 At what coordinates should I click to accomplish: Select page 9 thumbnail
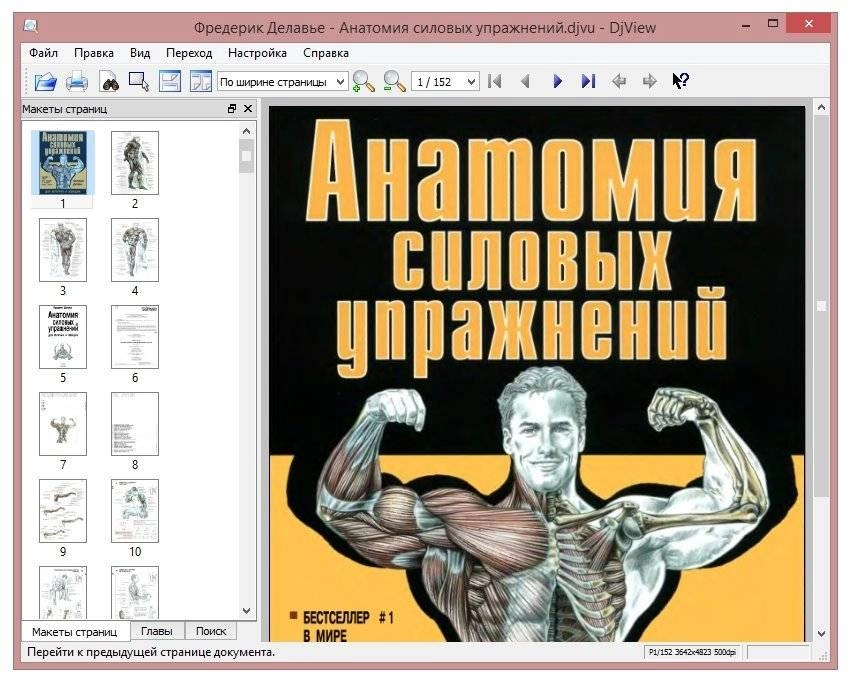click(x=63, y=511)
